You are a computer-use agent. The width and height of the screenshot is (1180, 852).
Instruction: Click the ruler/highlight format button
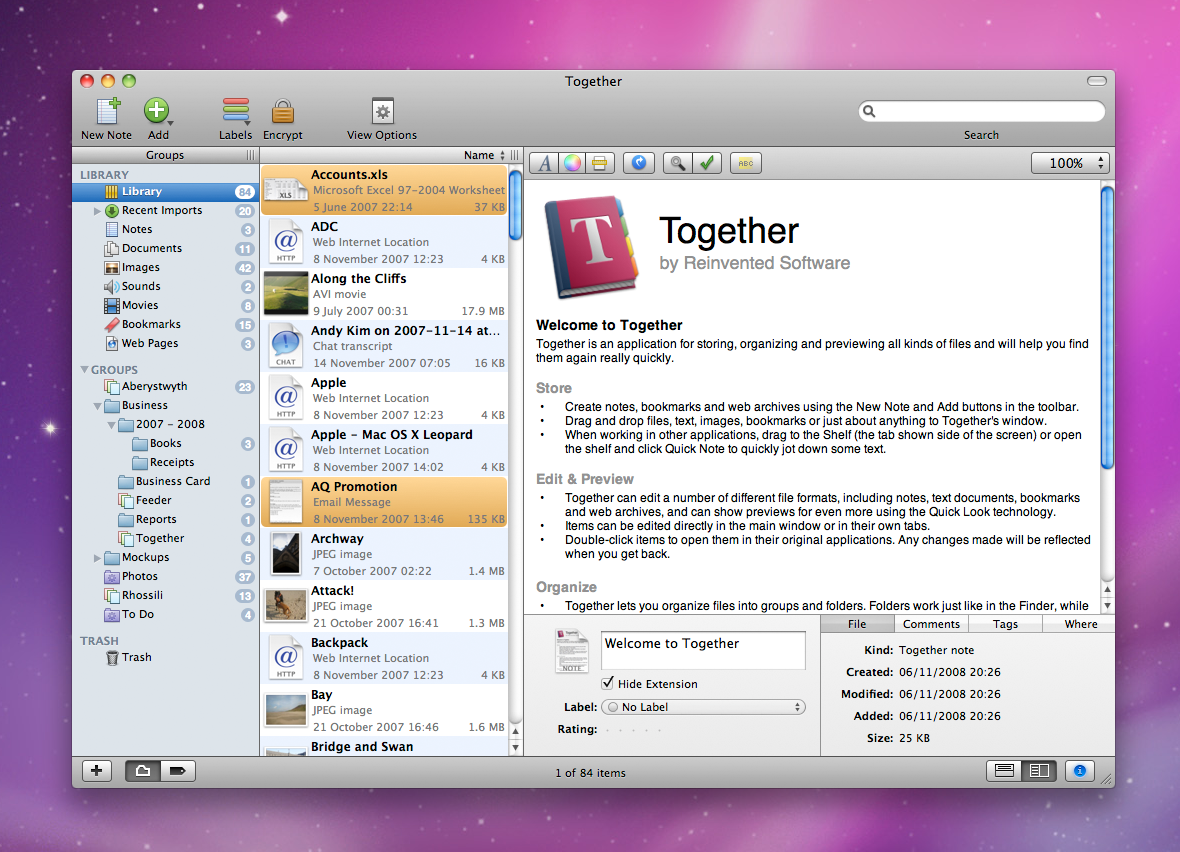pos(601,163)
